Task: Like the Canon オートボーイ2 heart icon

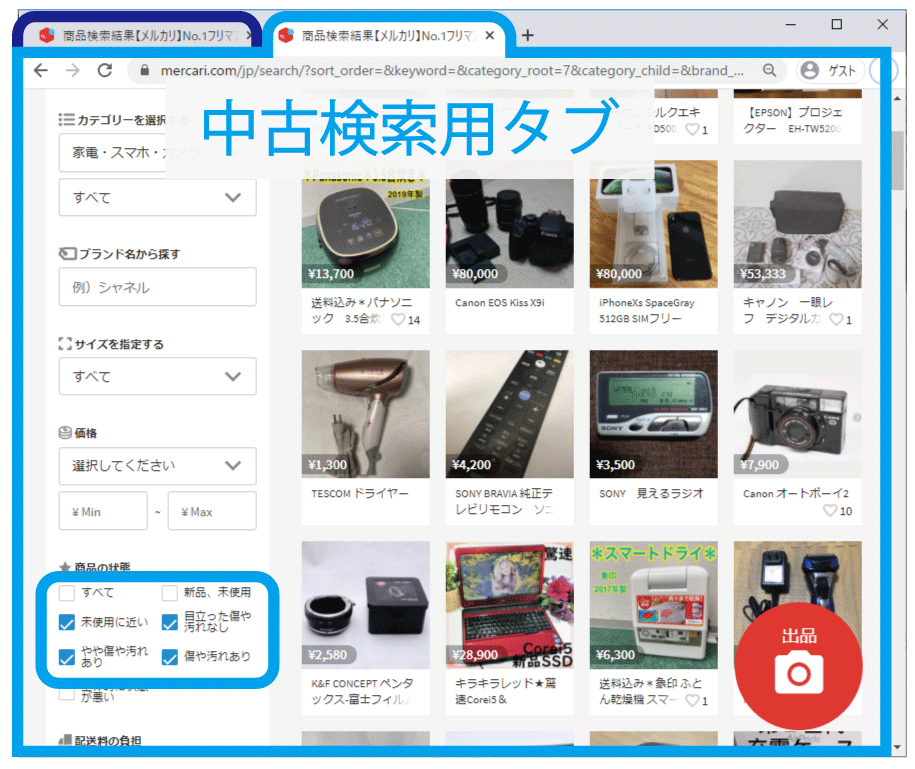Action: pyautogui.click(x=829, y=511)
